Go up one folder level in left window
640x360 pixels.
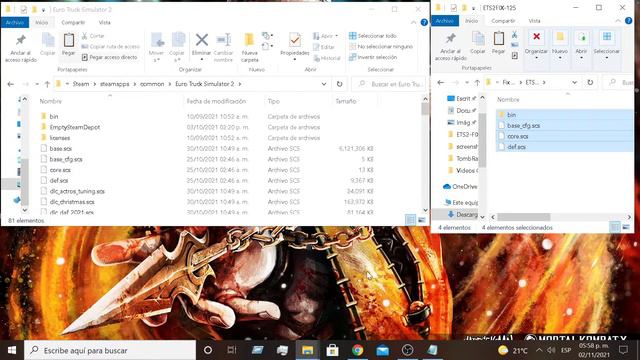(47, 84)
